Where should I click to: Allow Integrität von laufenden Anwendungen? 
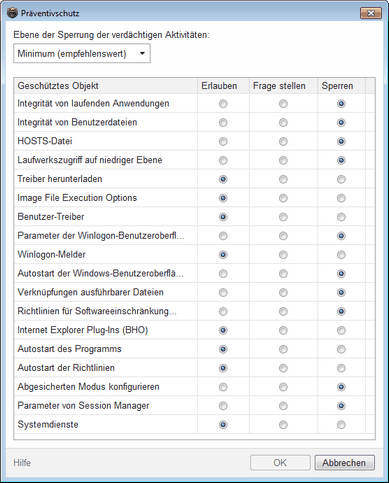click(223, 104)
